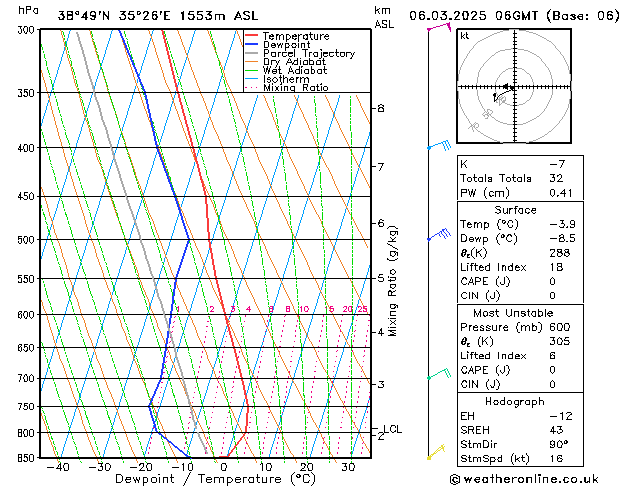Click the red Temperature legend line
The height and width of the screenshot is (486, 629).
[253, 36]
